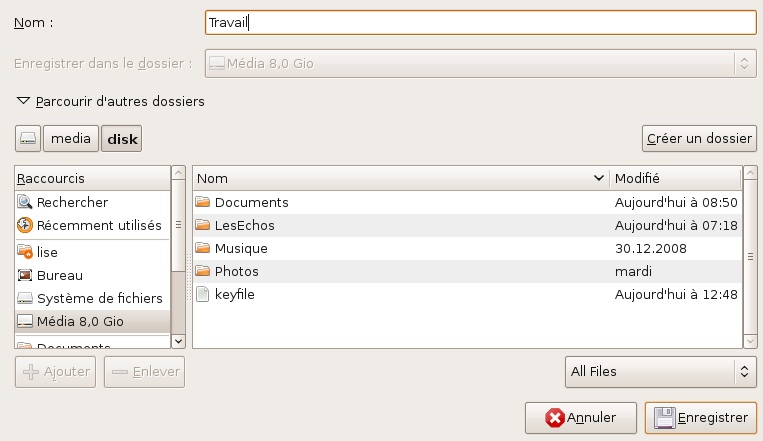Click the Annuler cancel button
This screenshot has width=763, height=441.
coord(580,418)
